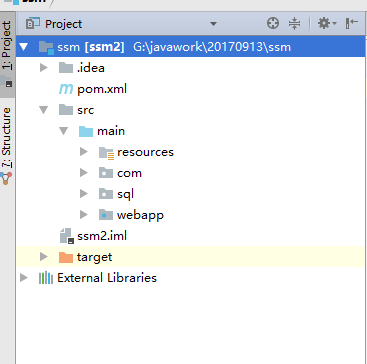Select the 'target' tree row

(x=190, y=257)
